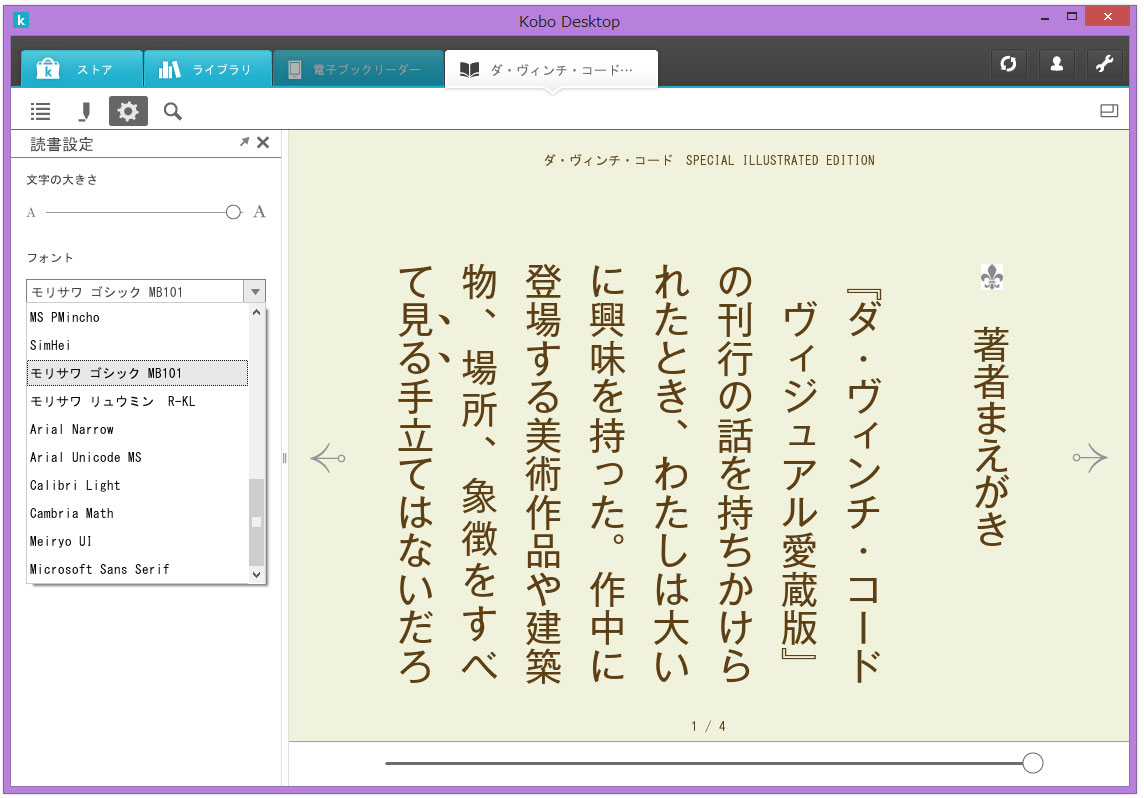Click the large A increase font size
The width and height of the screenshot is (1144, 798).
[259, 212]
